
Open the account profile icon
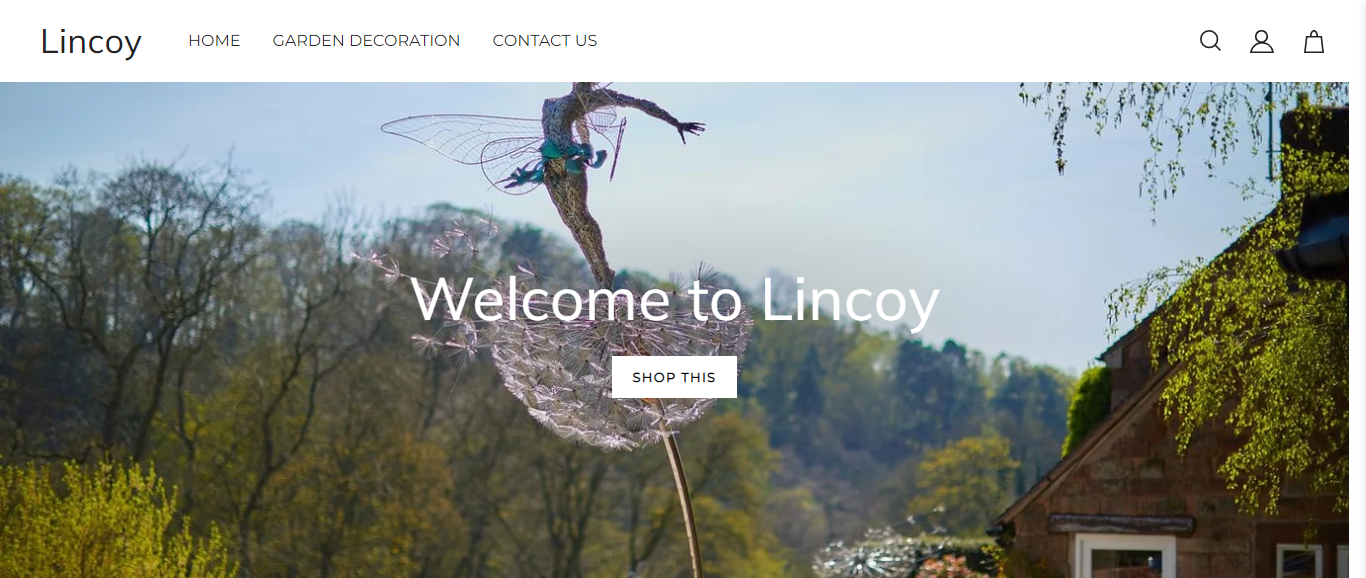pyautogui.click(x=1262, y=41)
